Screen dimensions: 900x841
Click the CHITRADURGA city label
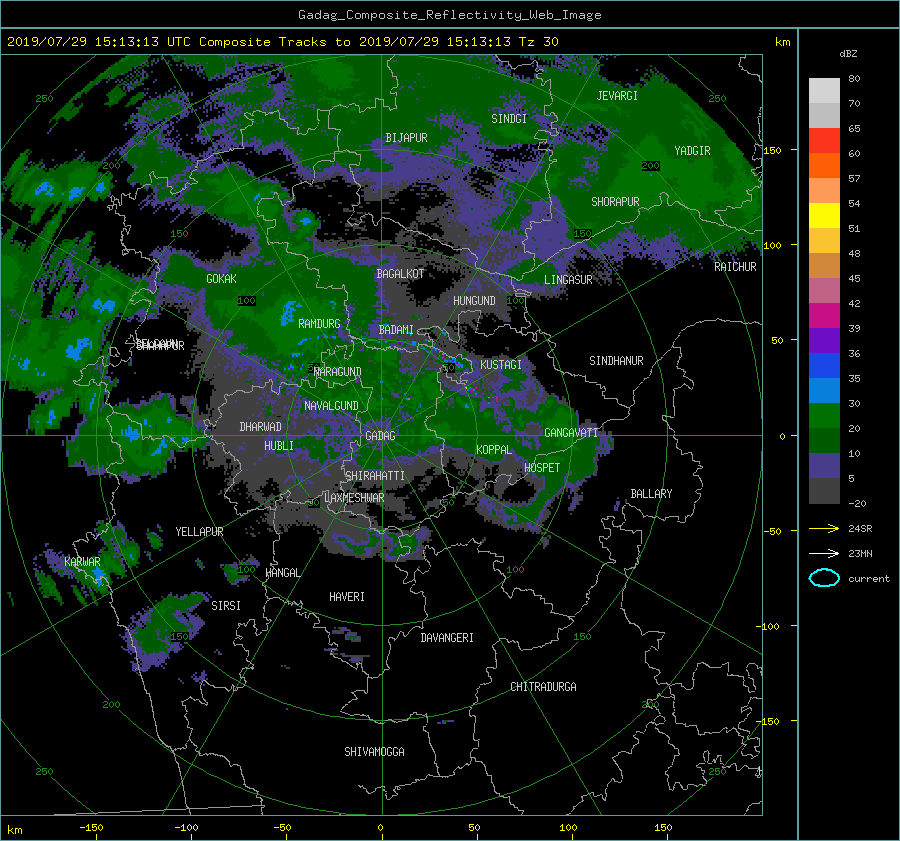[543, 687]
